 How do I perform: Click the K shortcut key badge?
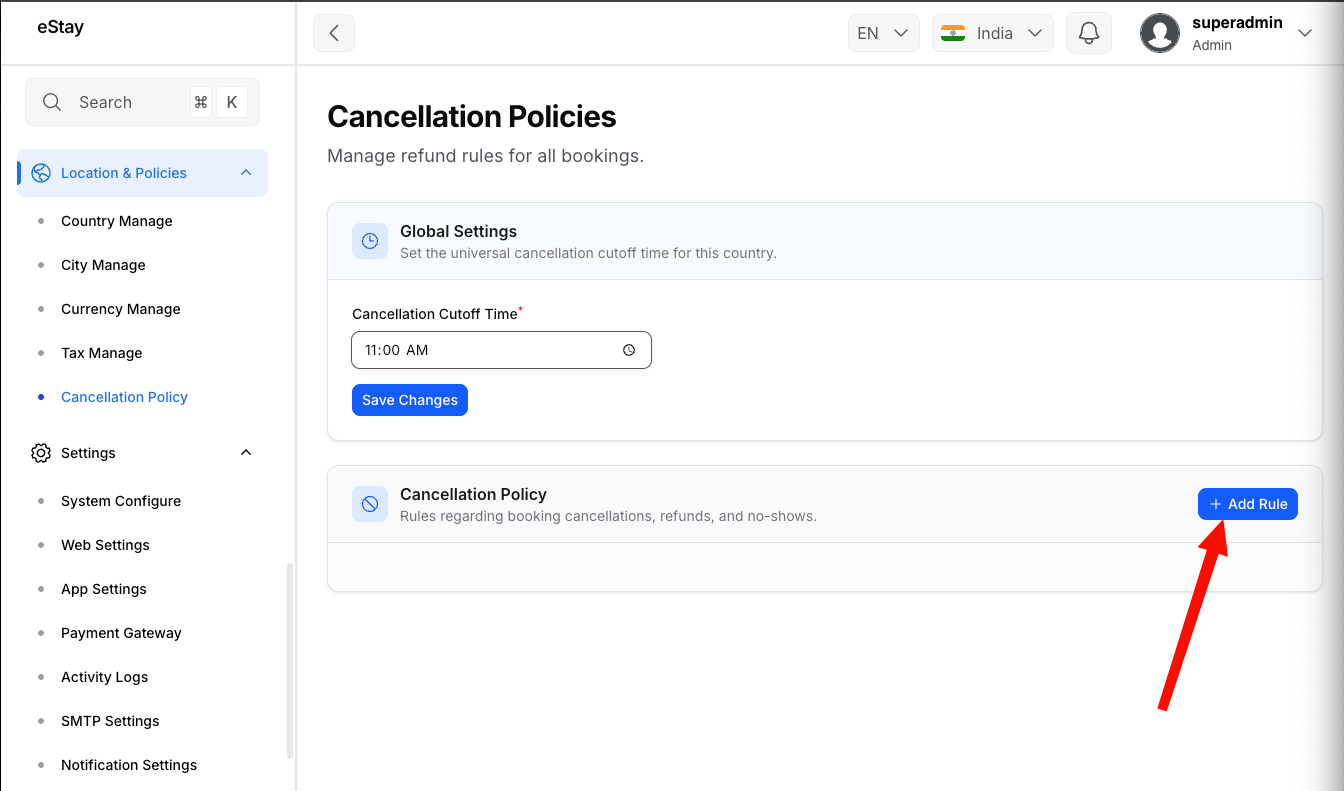point(232,102)
